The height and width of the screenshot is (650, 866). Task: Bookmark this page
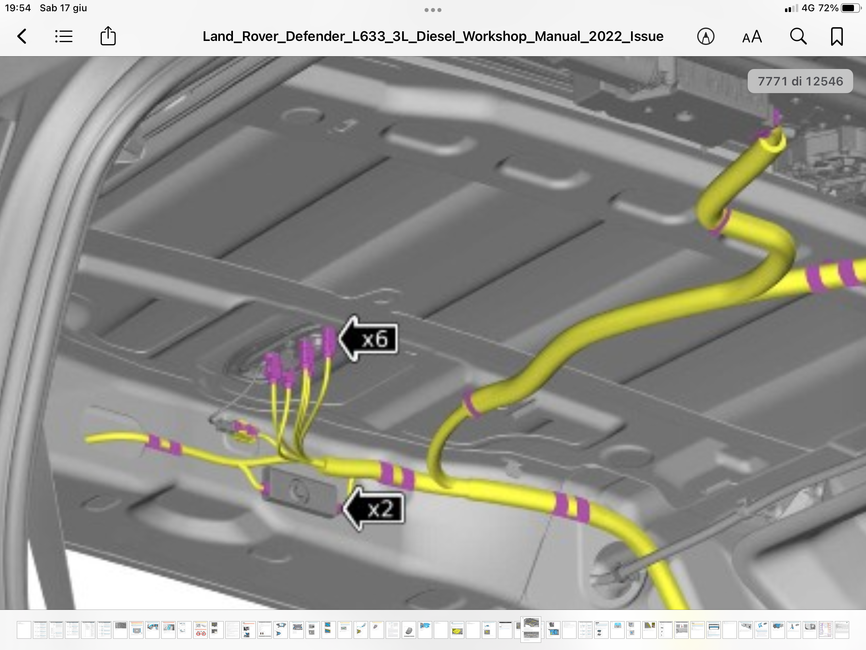click(837, 36)
